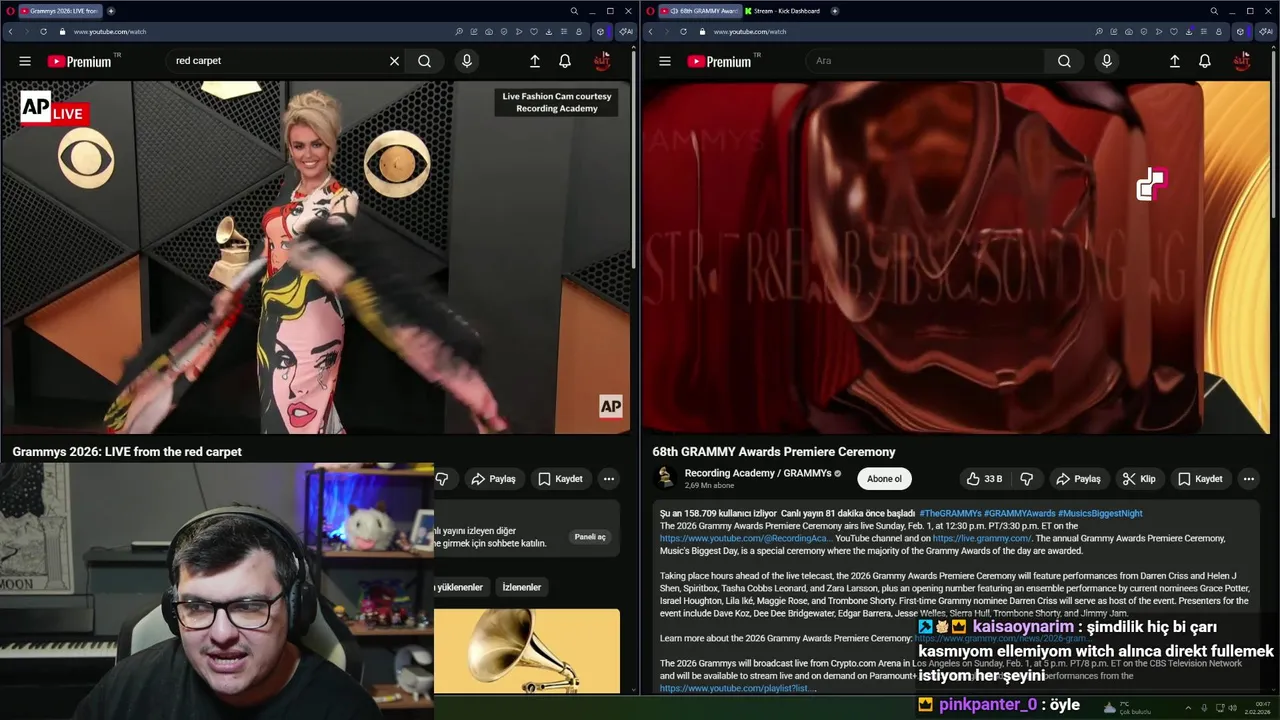Viewport: 1280px width, 720px height.
Task: Dislike the GRAMMY Premiere Ceremony video
Action: tap(1026, 479)
